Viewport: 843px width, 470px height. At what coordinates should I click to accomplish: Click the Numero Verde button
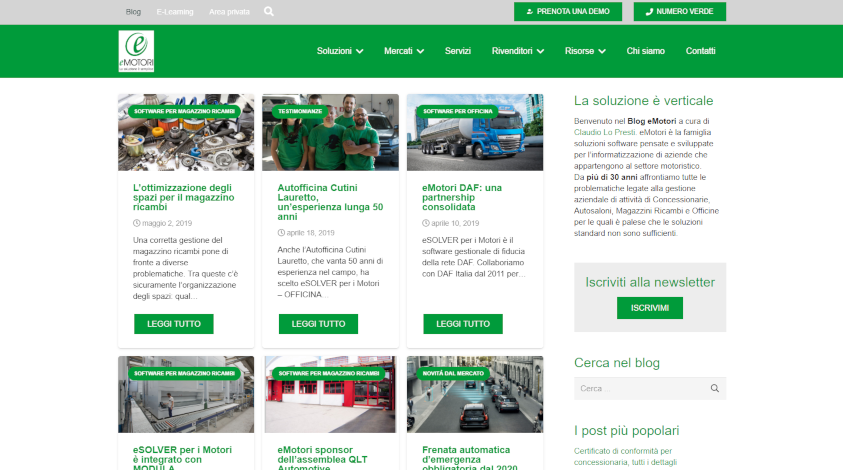680,11
